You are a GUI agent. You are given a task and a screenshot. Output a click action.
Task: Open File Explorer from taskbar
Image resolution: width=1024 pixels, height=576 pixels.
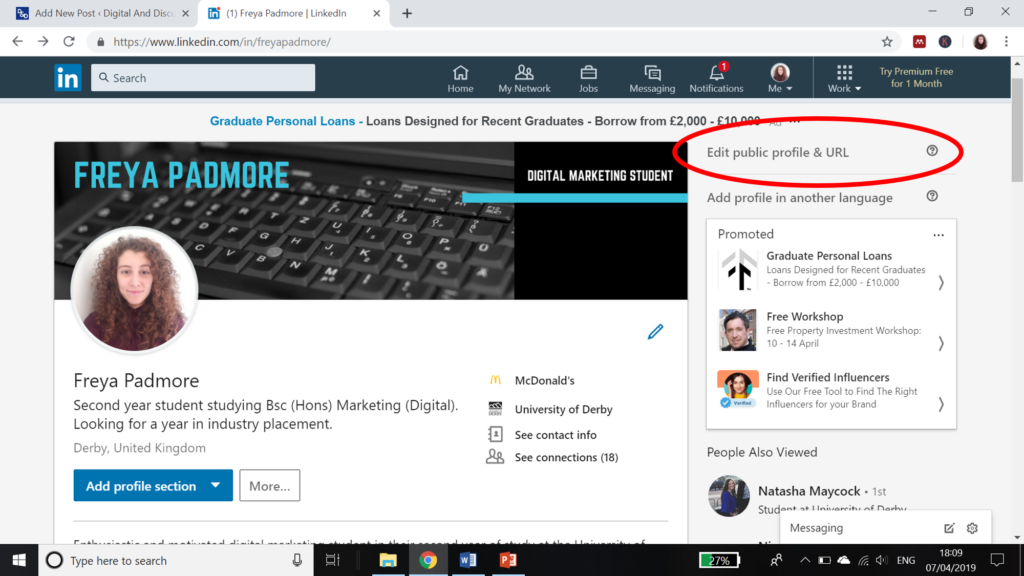point(388,560)
